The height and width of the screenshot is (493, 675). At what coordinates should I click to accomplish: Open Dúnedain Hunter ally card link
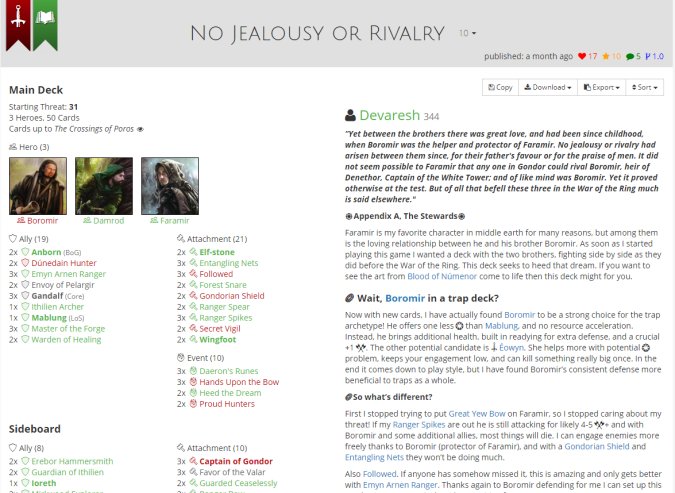click(x=64, y=263)
